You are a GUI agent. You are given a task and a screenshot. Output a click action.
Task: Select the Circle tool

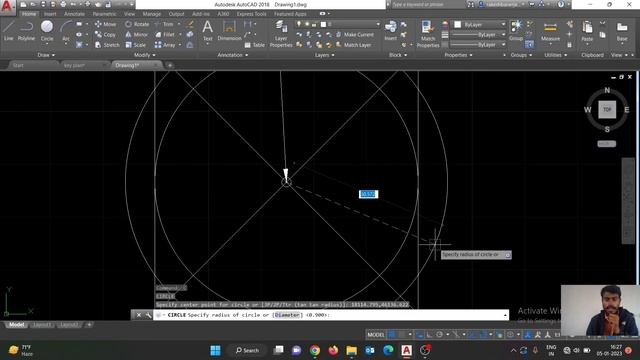[x=47, y=31]
